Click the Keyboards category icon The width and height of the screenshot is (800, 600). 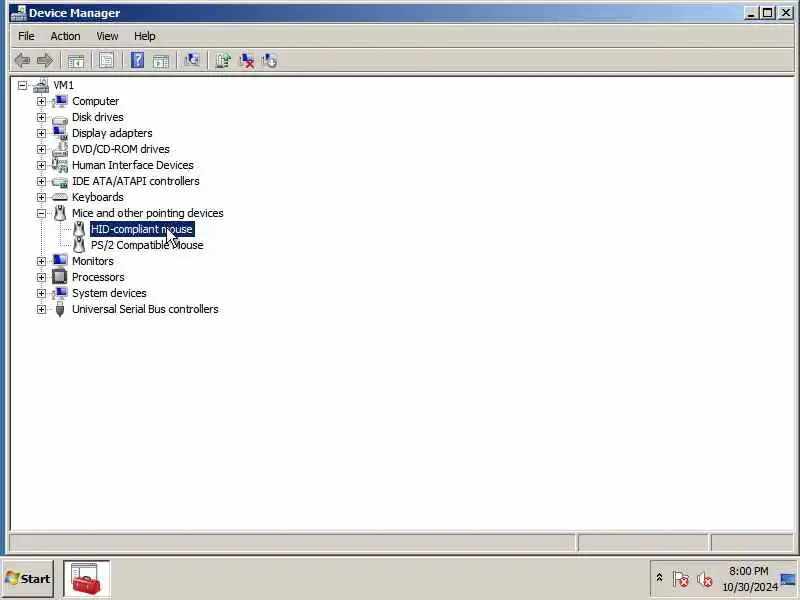(60, 197)
